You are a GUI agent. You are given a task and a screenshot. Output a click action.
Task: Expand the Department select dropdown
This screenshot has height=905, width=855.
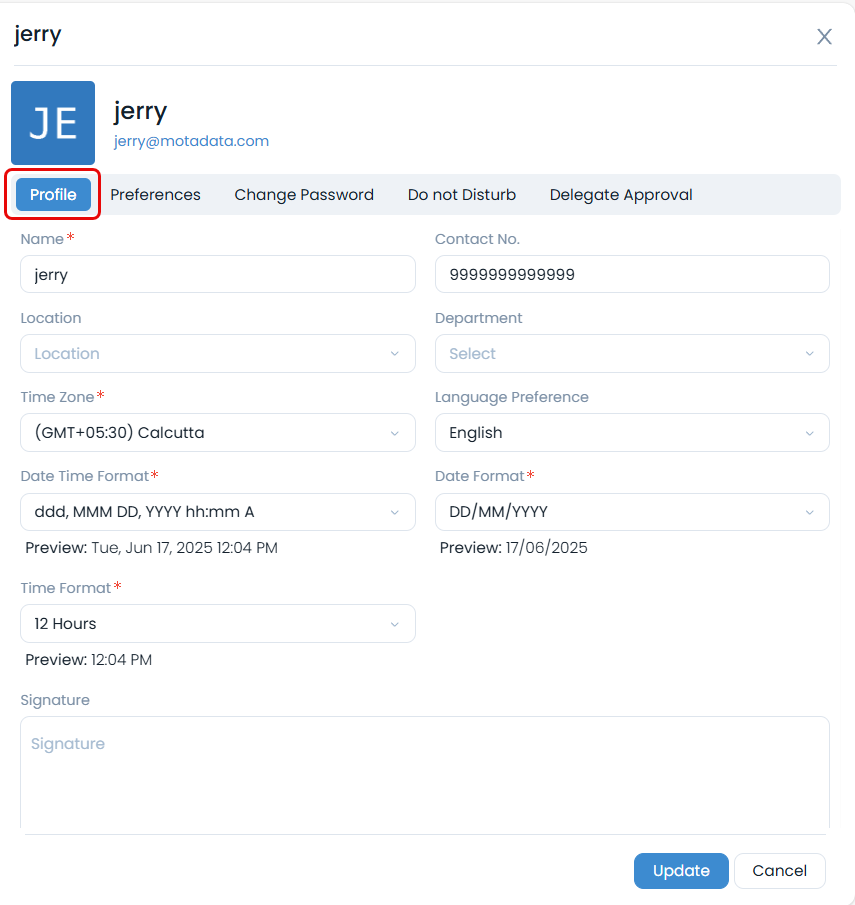tap(632, 353)
